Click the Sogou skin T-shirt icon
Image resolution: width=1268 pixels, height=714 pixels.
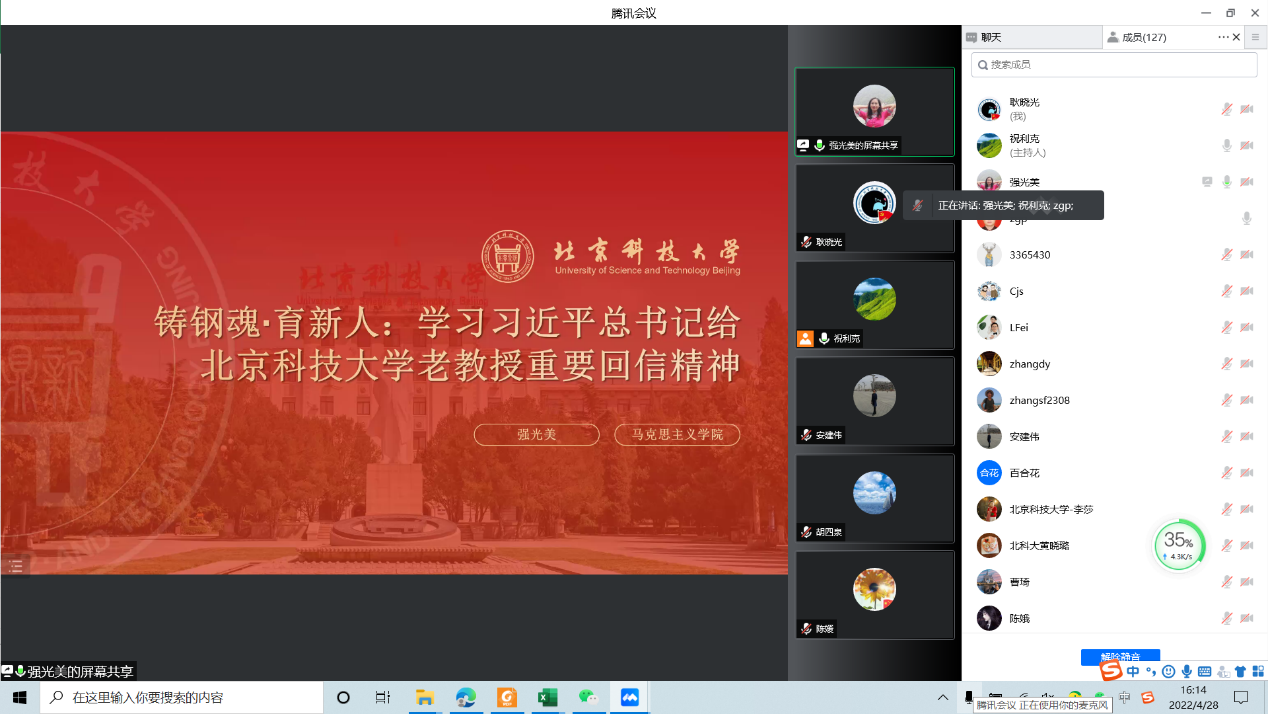pos(1240,671)
